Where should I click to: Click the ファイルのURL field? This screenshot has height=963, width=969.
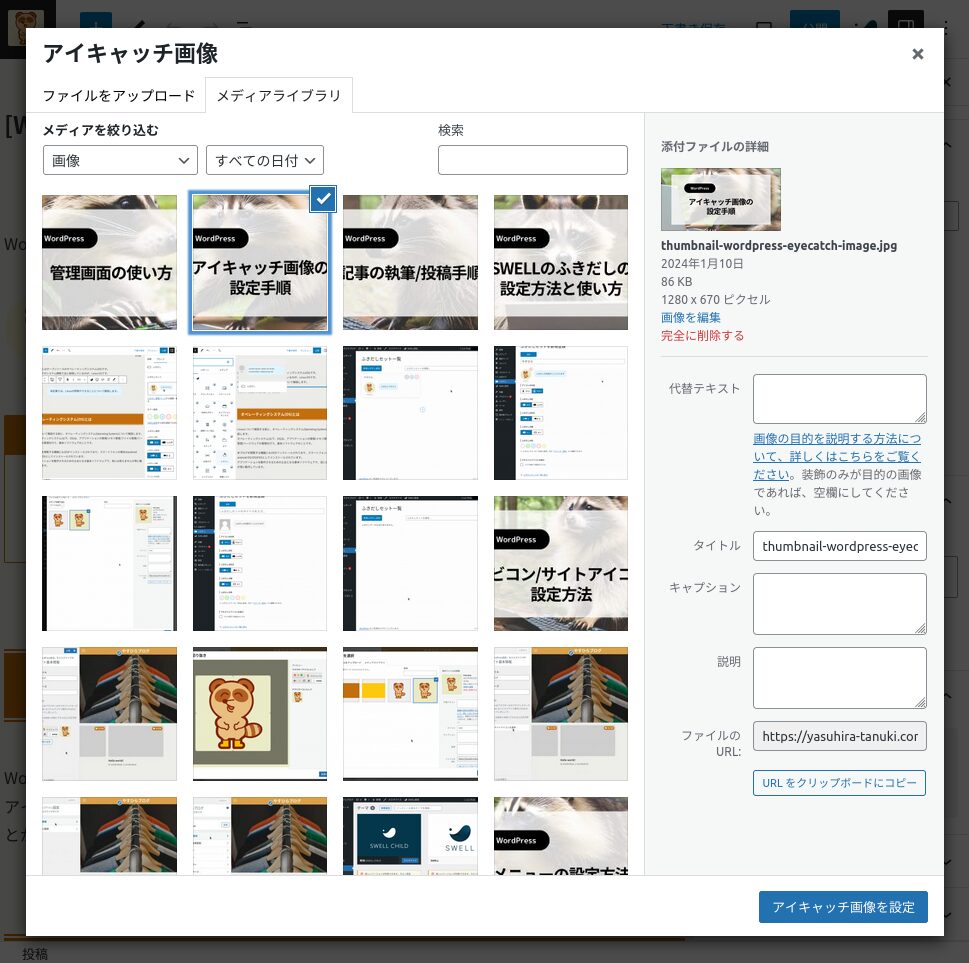(x=839, y=736)
